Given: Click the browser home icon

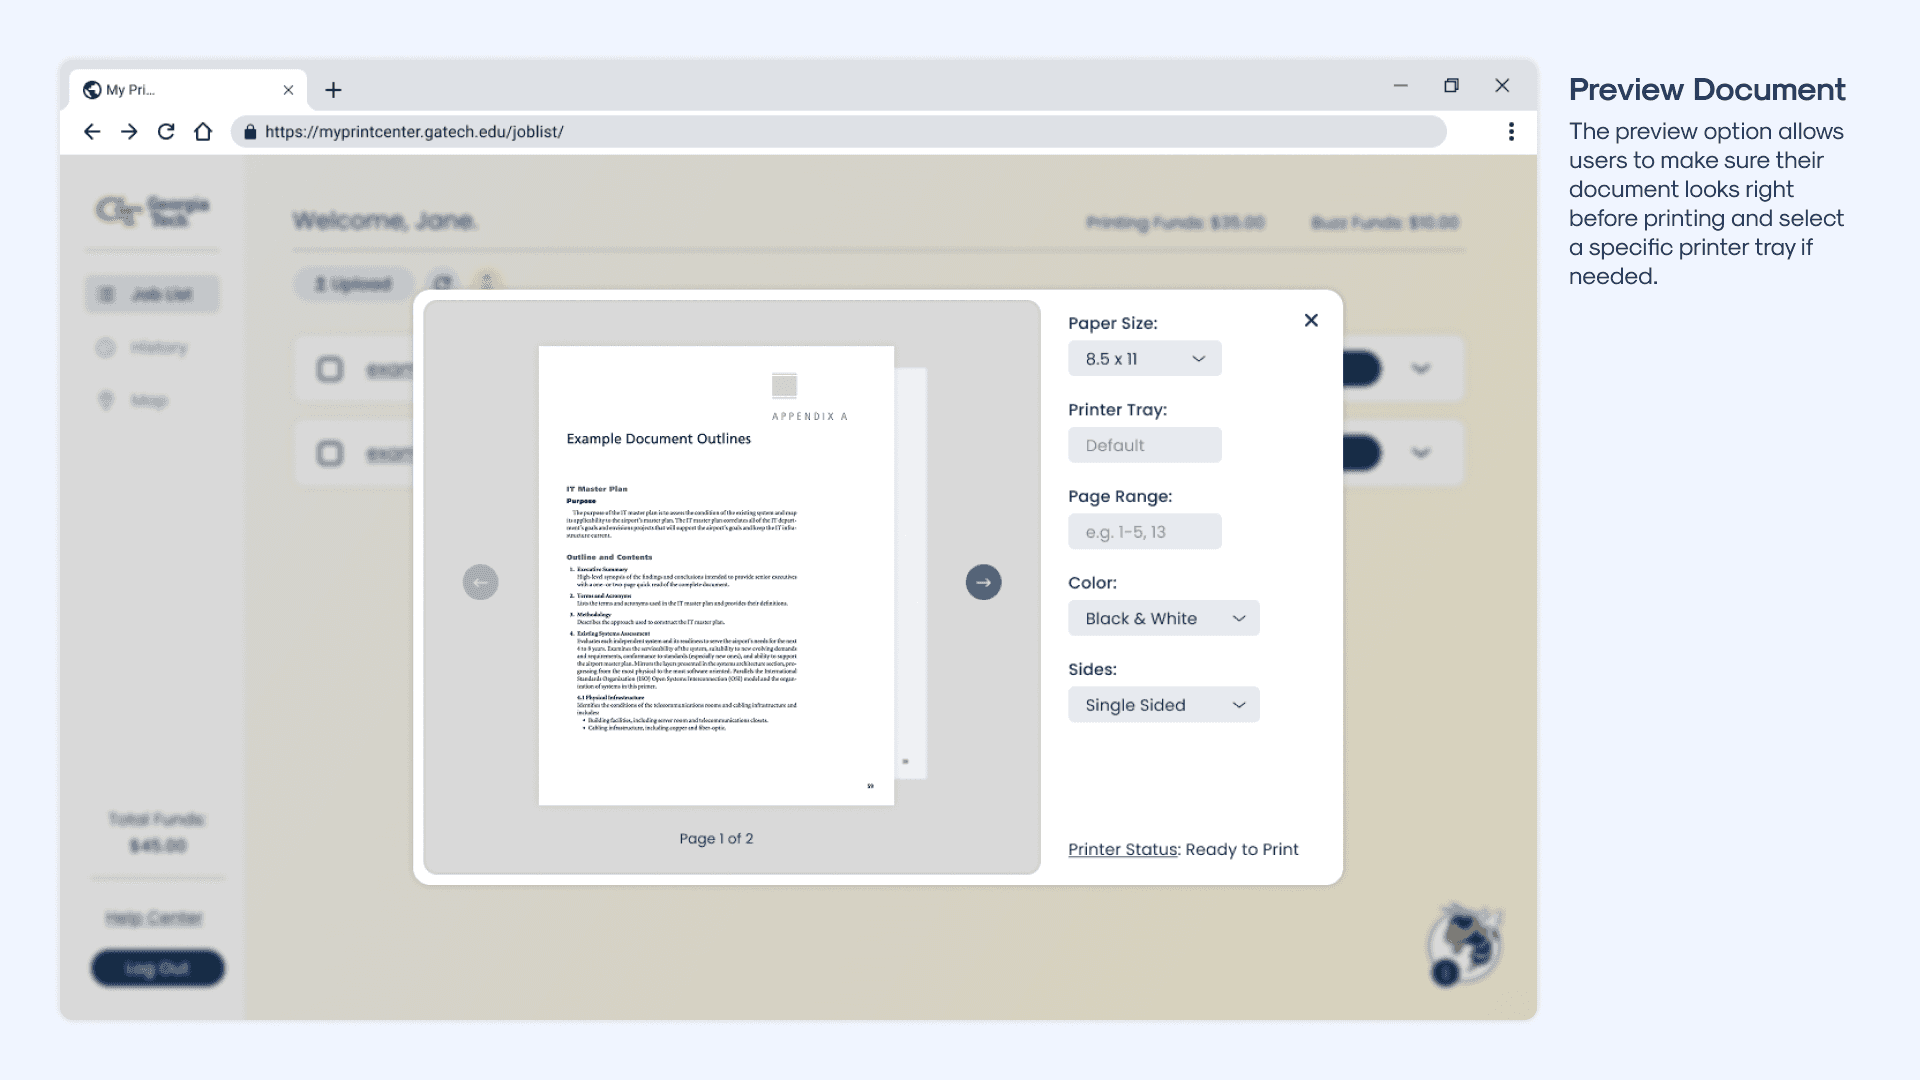Looking at the screenshot, I should click(x=203, y=132).
